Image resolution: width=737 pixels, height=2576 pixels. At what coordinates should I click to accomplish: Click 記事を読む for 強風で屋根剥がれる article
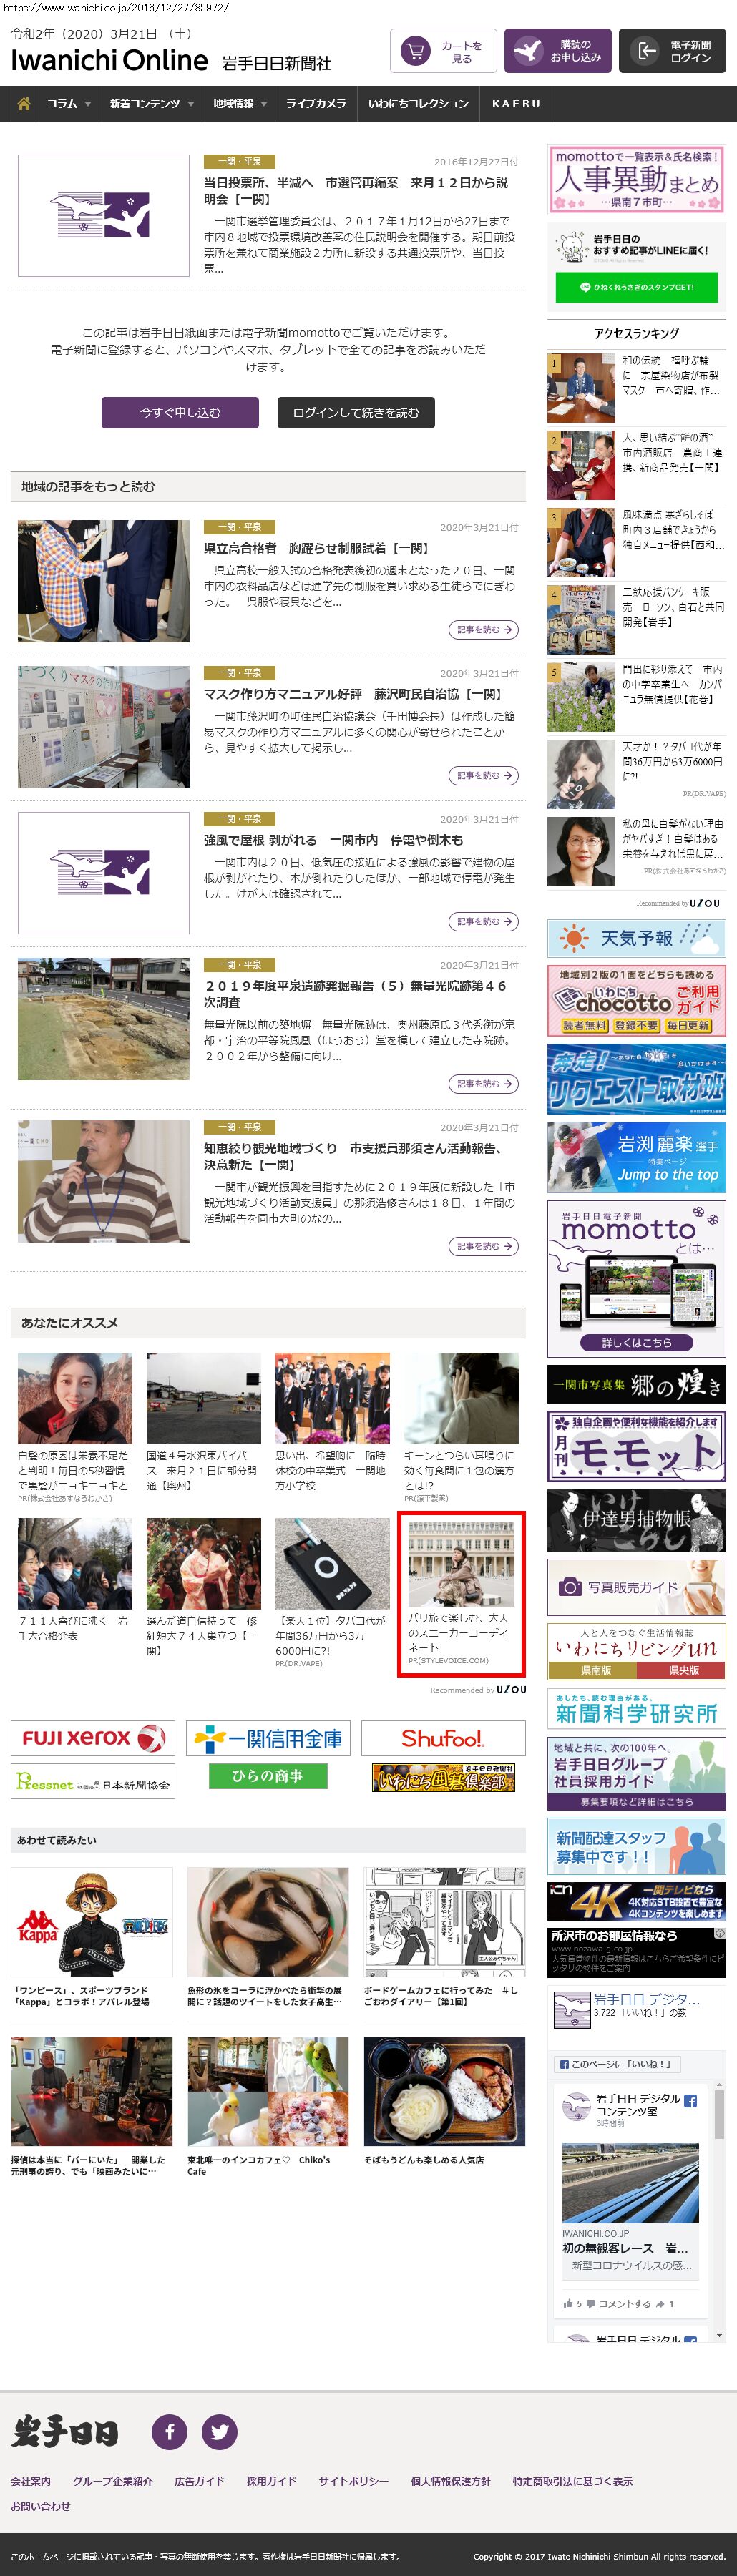(x=484, y=921)
